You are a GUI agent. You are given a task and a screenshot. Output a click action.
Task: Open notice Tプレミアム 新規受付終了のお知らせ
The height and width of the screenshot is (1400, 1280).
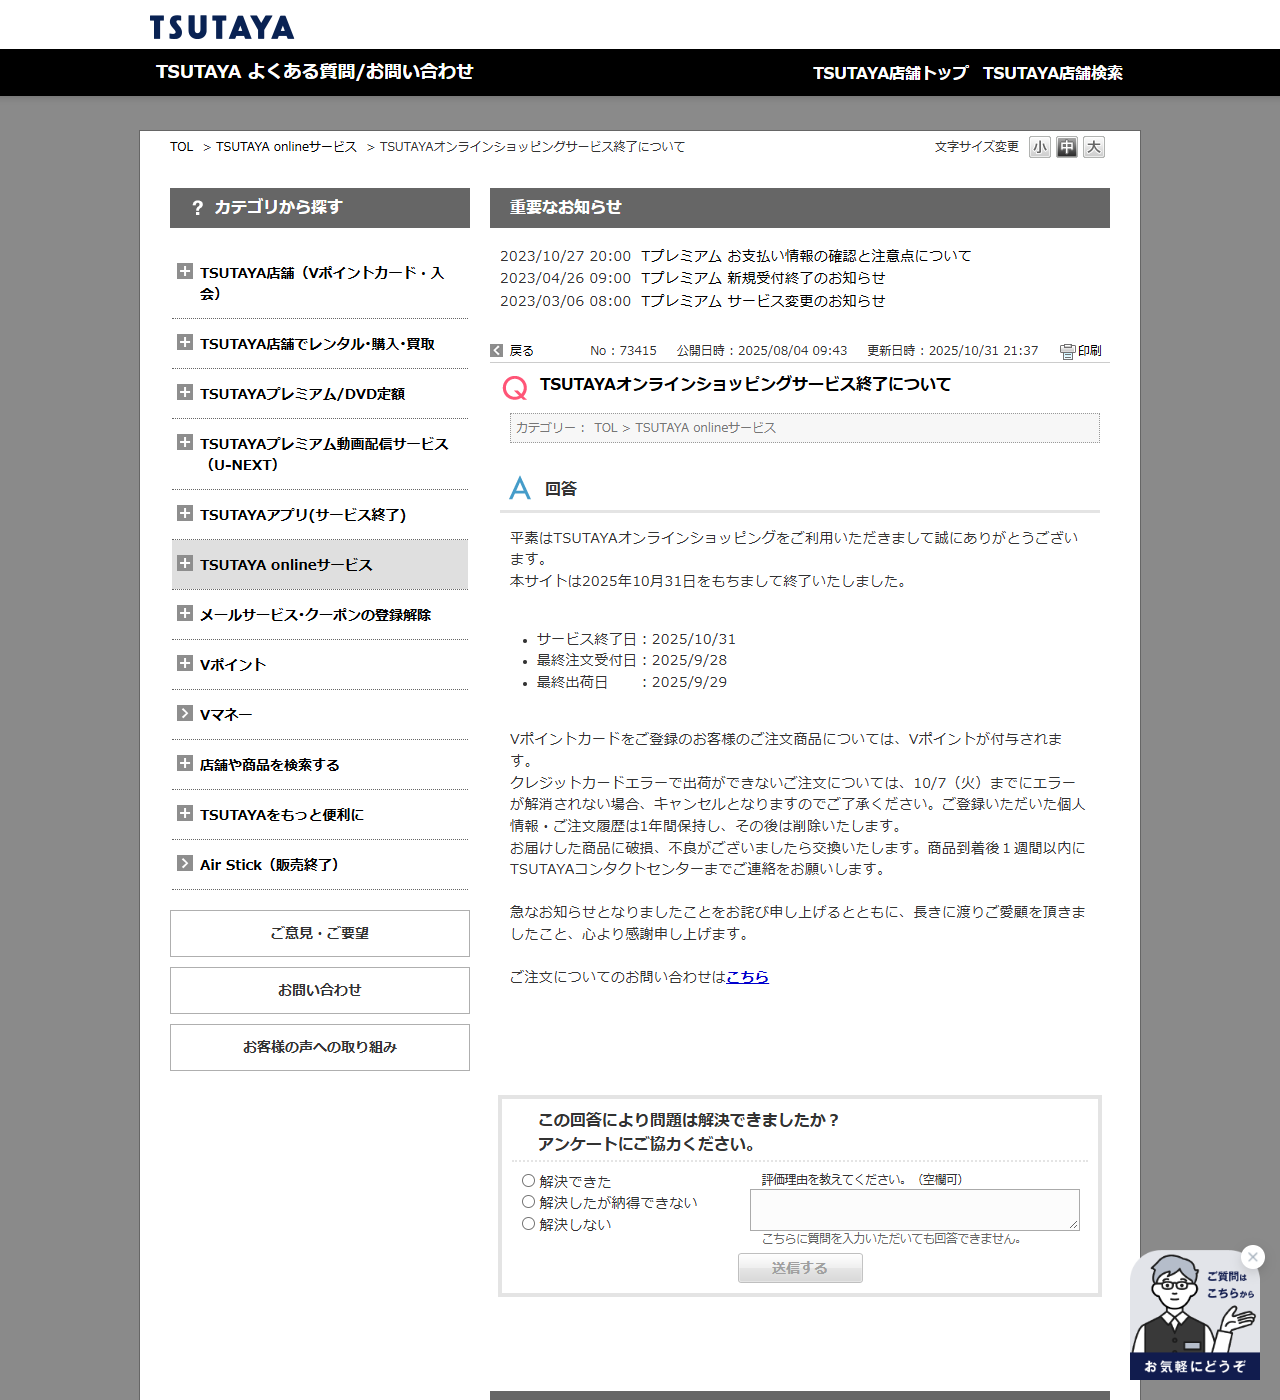763,278
